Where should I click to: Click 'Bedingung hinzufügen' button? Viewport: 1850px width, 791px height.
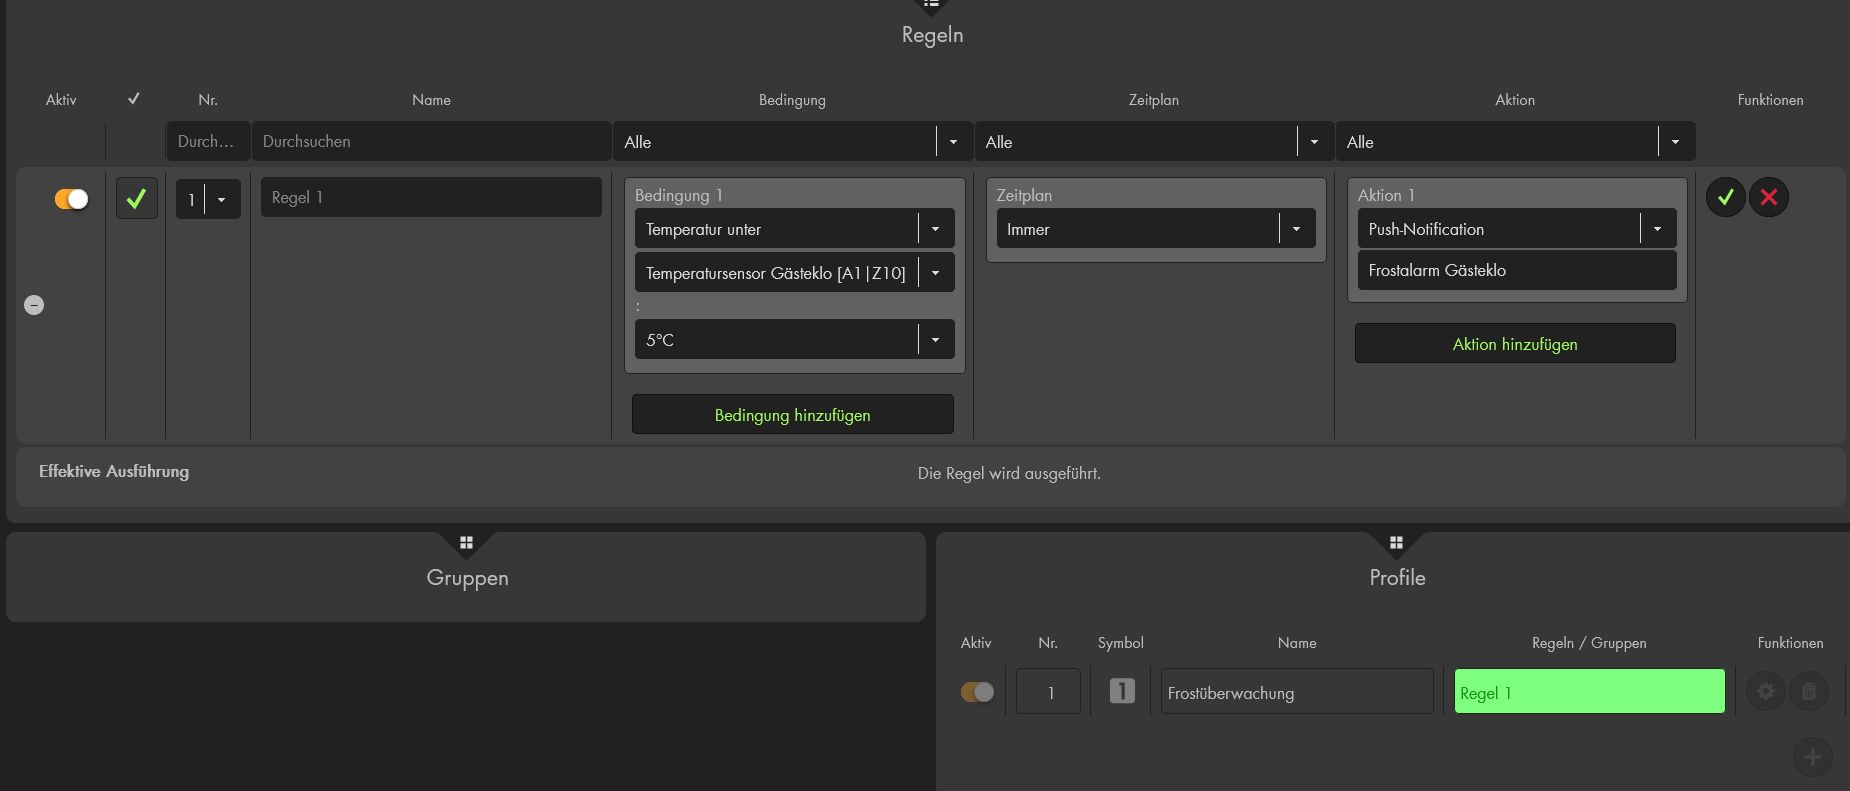click(x=792, y=415)
